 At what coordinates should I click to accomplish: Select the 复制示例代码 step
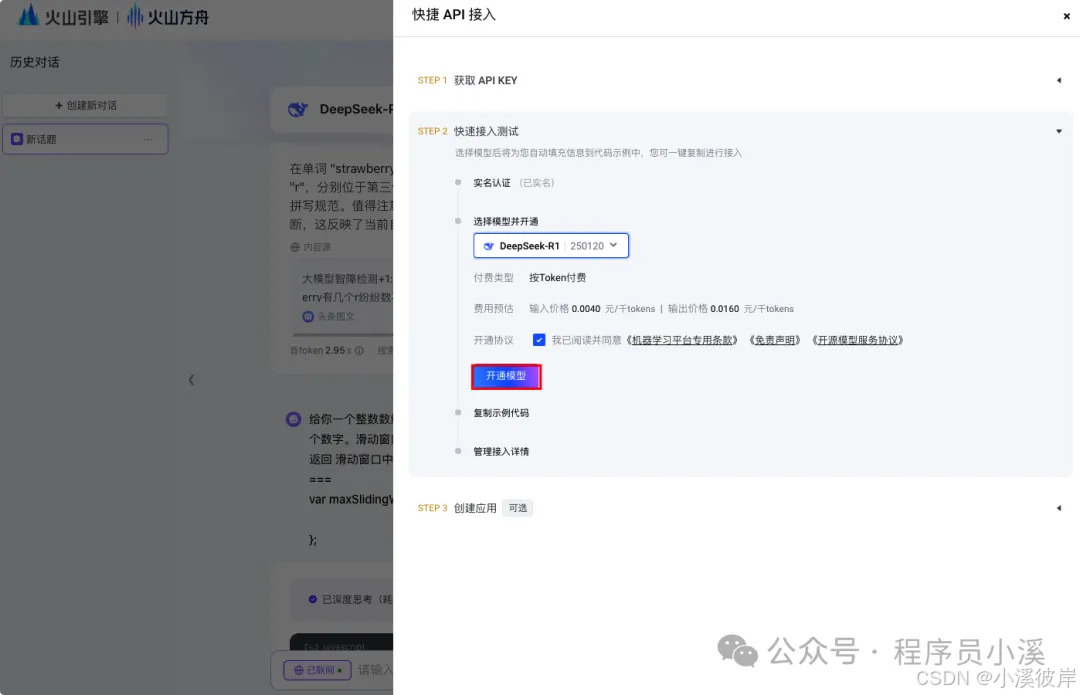pos(501,413)
